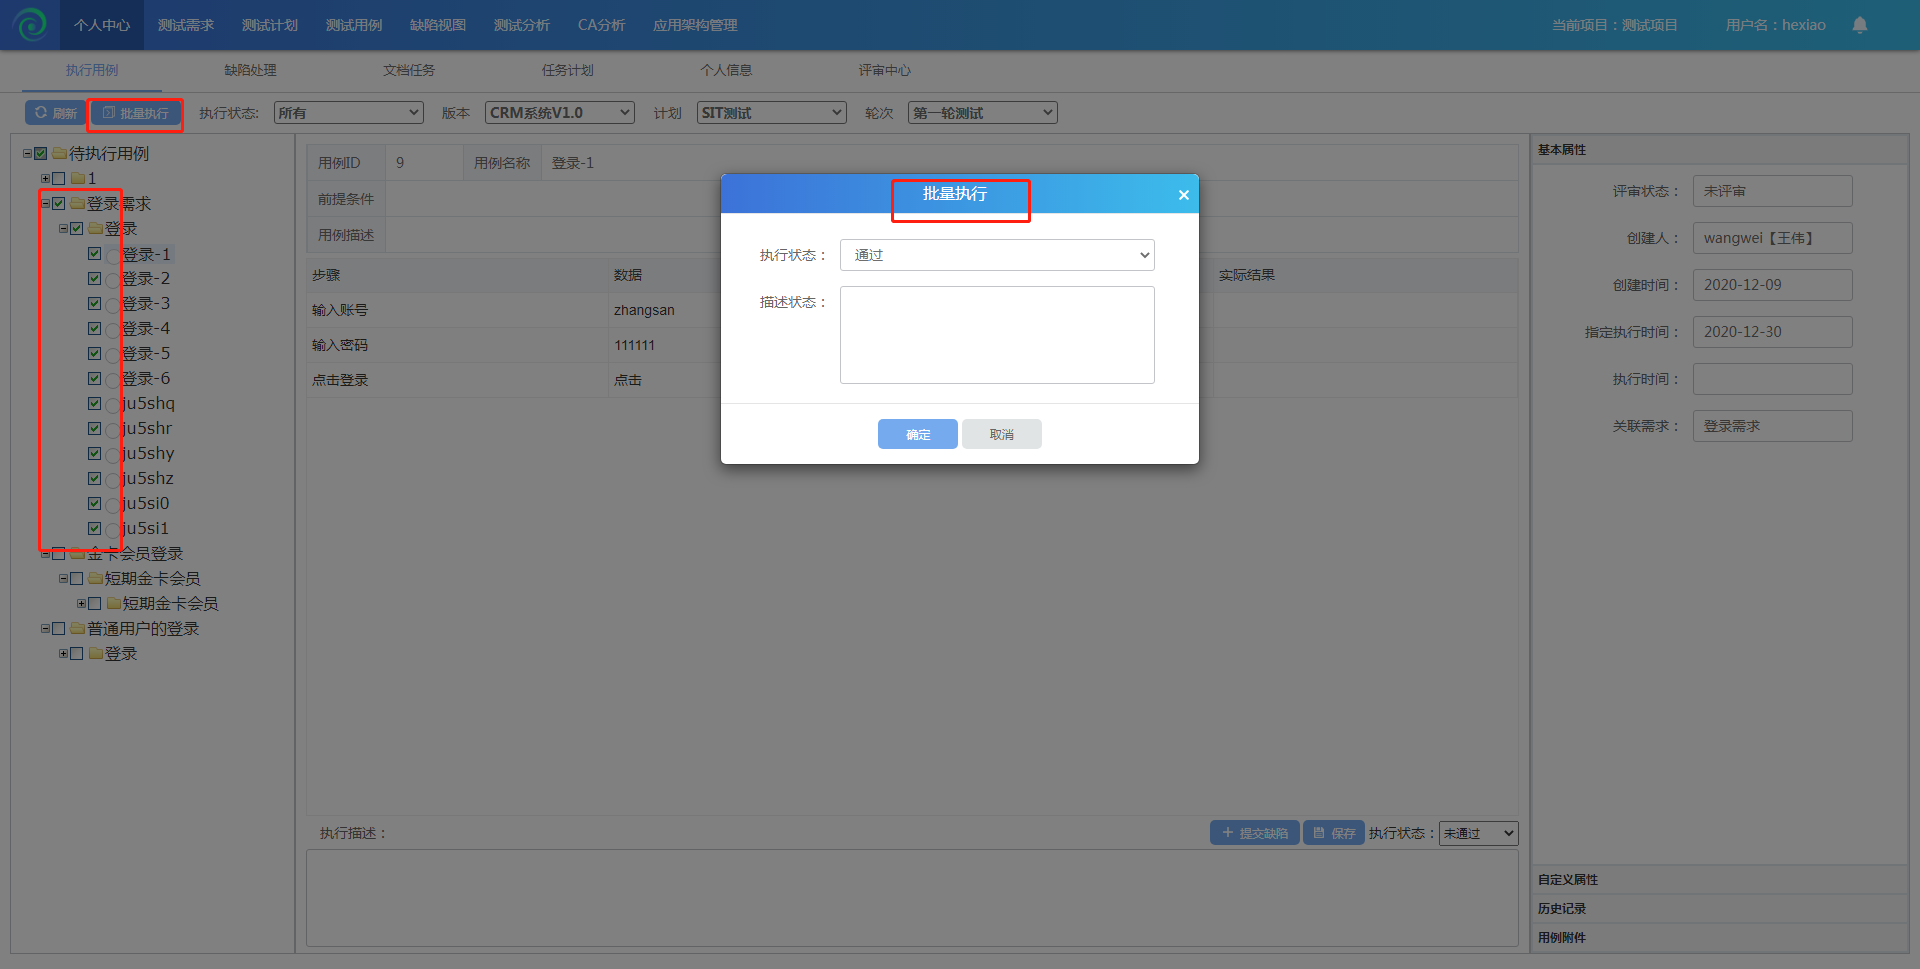The height and width of the screenshot is (969, 1920).
Task: Open the 缺陷视图 top menu
Action: point(437,25)
